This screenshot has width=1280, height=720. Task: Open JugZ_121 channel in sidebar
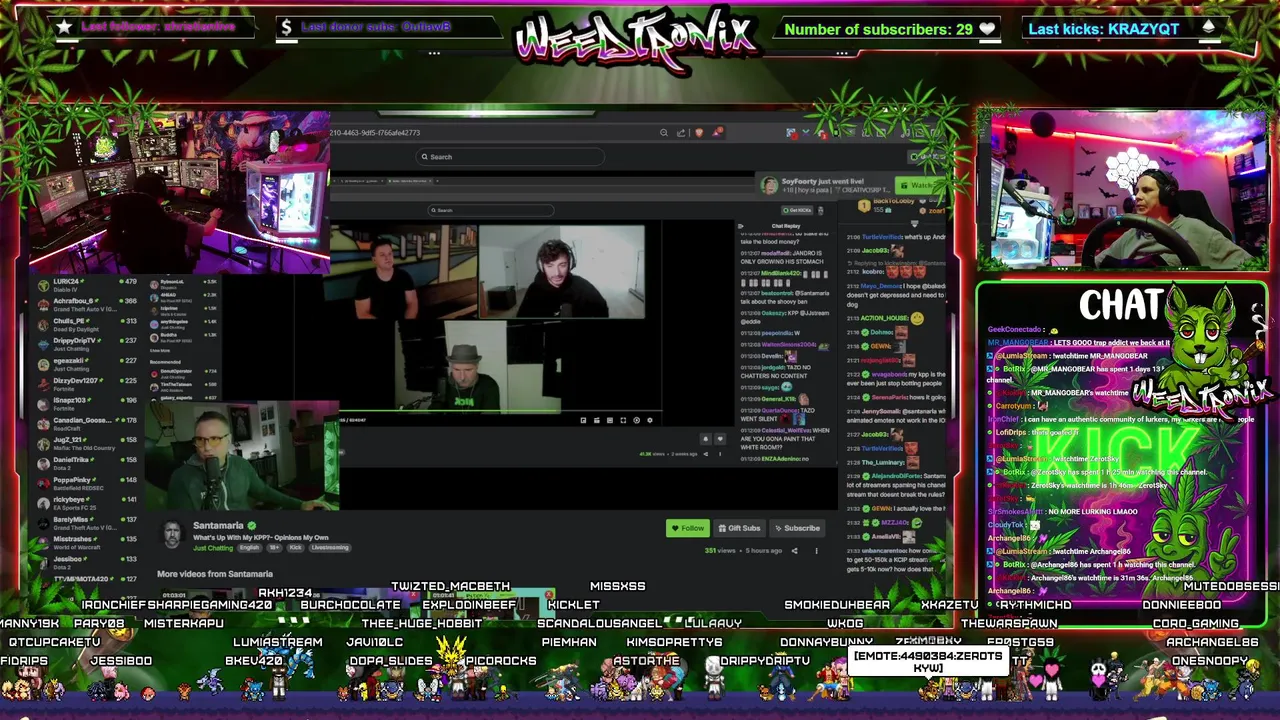coord(87,443)
